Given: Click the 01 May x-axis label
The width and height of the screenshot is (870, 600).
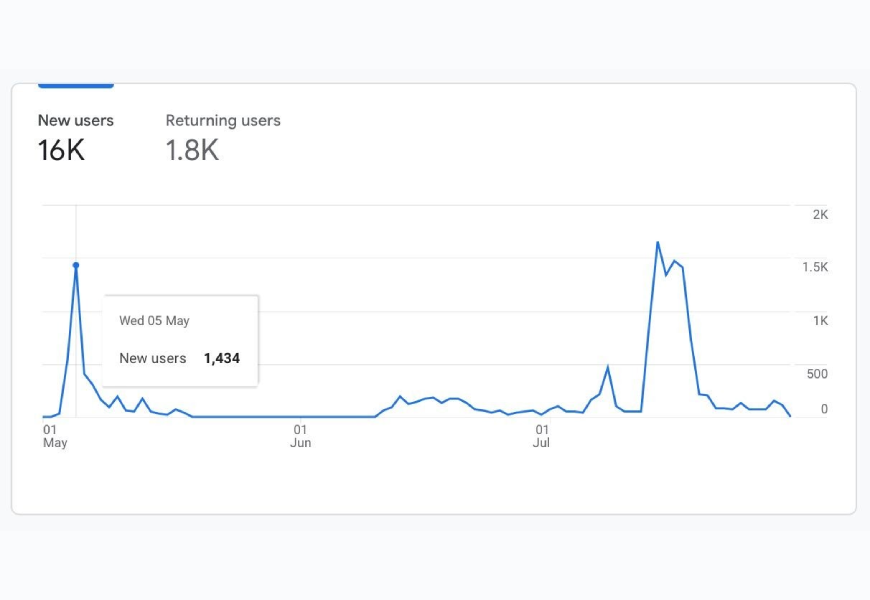Looking at the screenshot, I should pyautogui.click(x=54, y=436).
